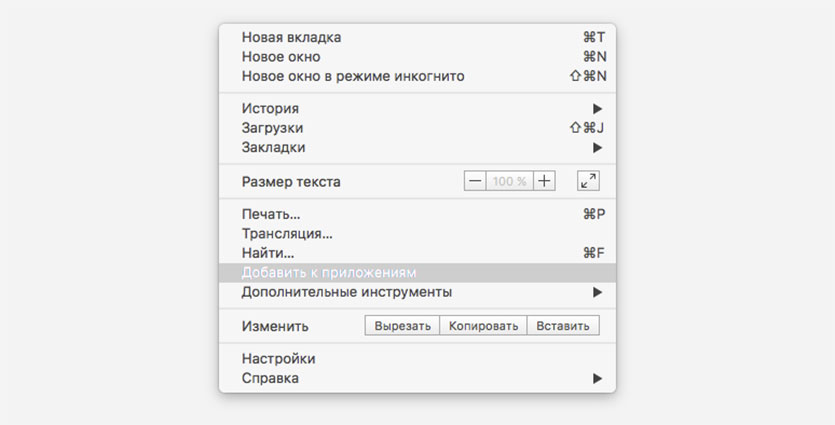Click Найти… in the menu
The height and width of the screenshot is (425, 835).
268,253
